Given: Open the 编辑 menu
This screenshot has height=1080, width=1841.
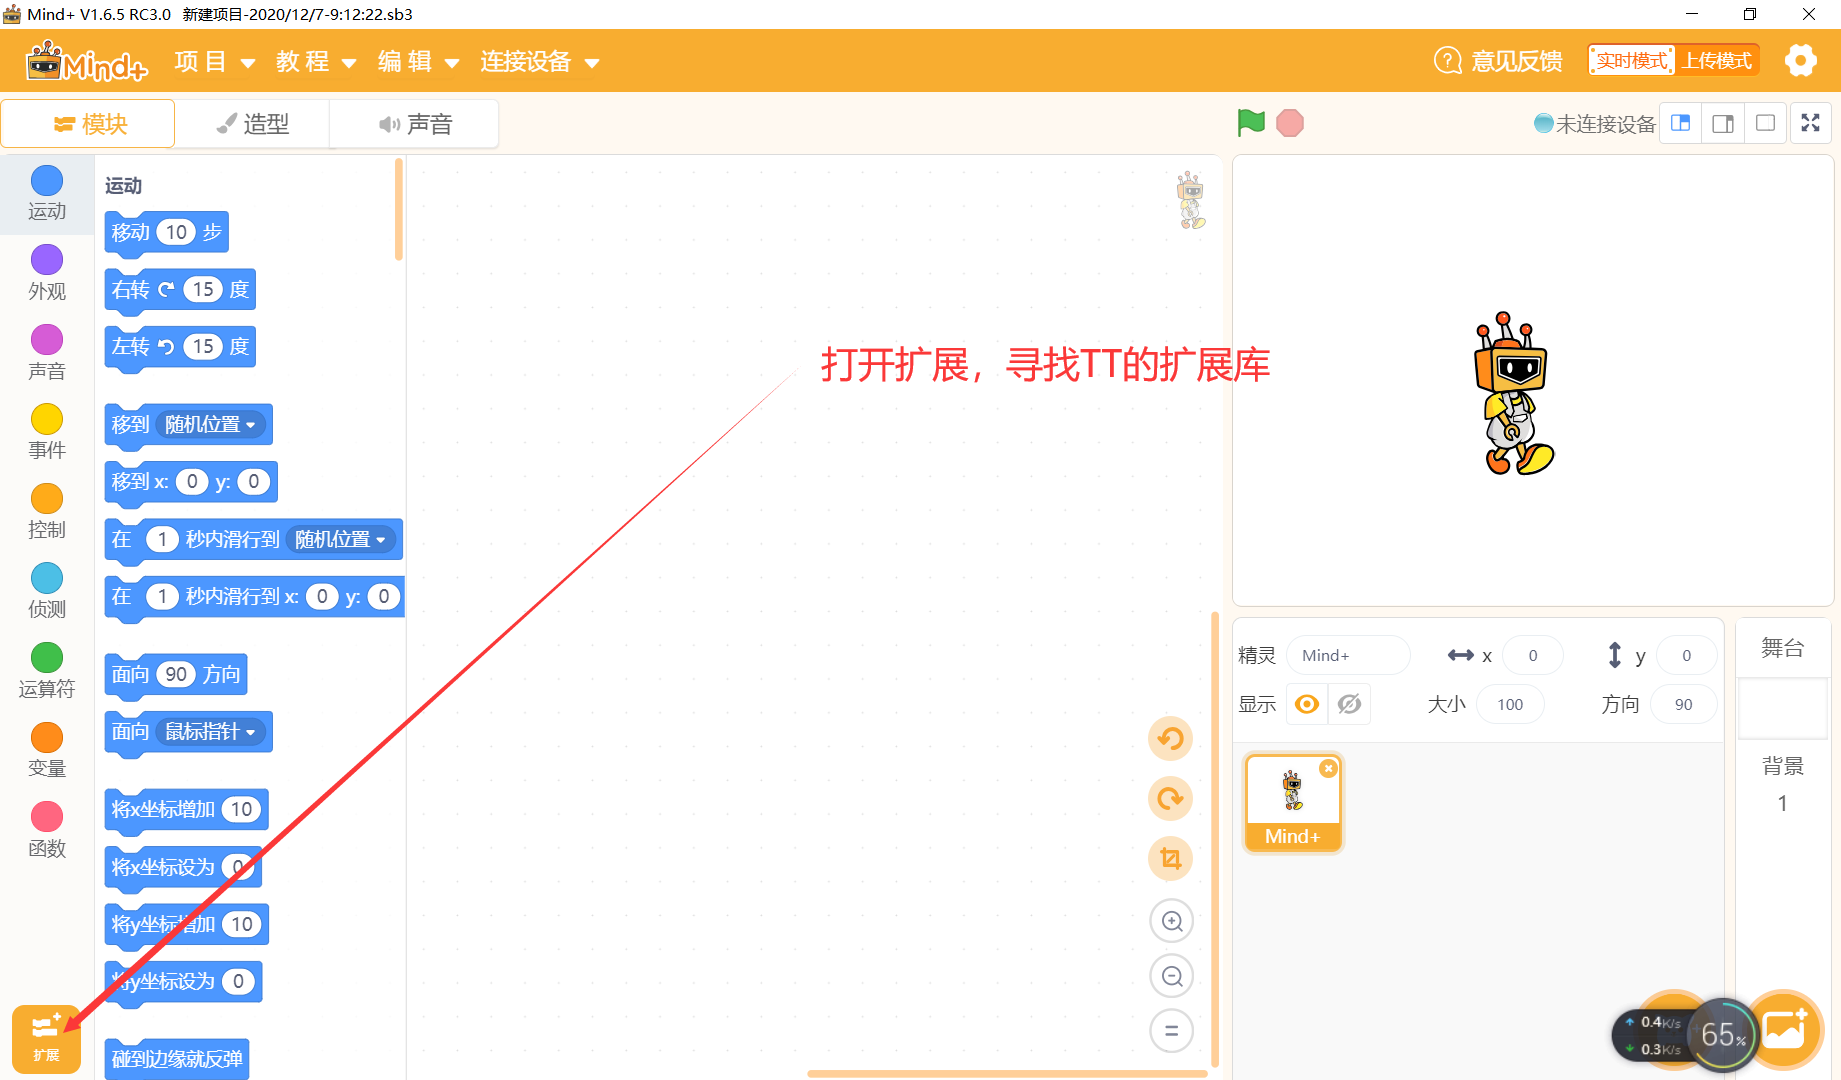Looking at the screenshot, I should point(418,62).
